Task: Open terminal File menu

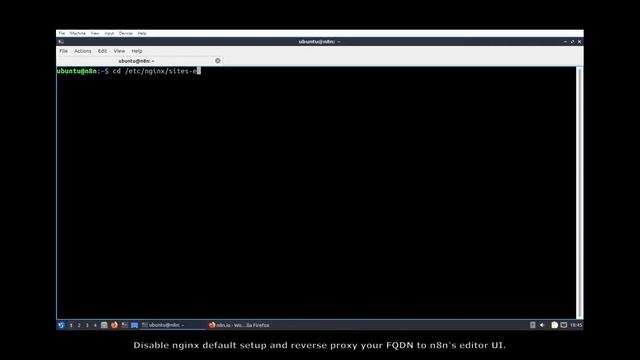Action: pos(63,51)
